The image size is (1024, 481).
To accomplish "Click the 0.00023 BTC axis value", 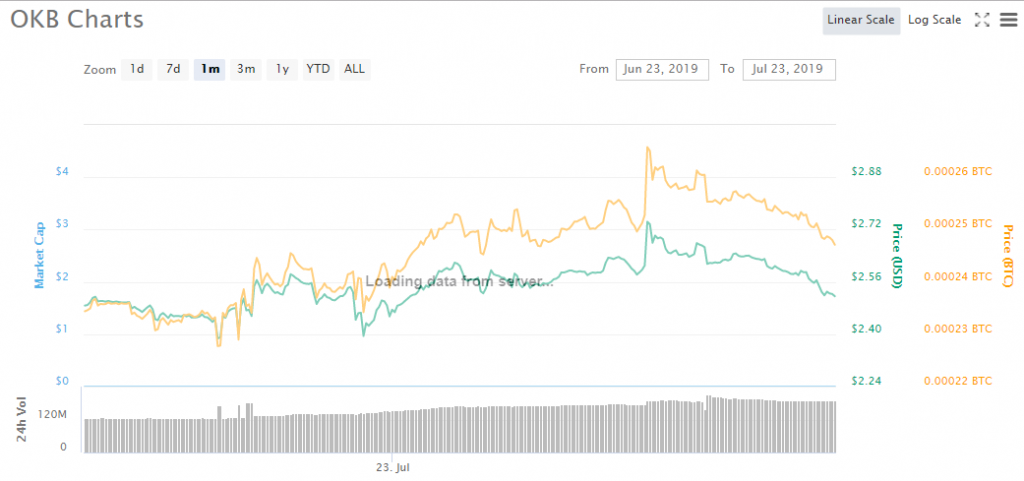I will pos(957,329).
